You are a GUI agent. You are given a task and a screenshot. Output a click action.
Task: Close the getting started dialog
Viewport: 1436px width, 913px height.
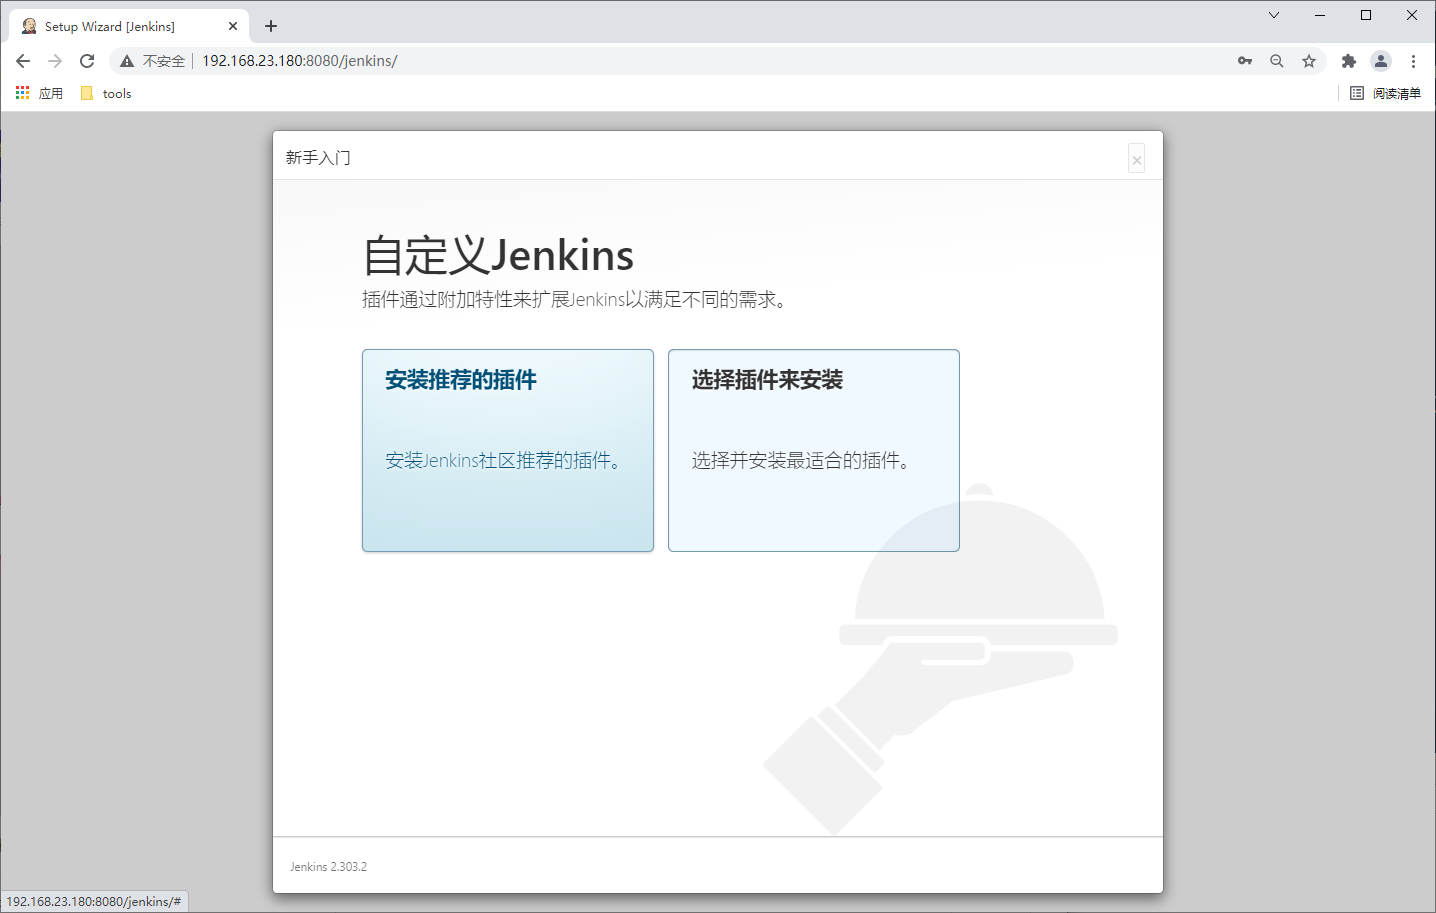(1136, 159)
